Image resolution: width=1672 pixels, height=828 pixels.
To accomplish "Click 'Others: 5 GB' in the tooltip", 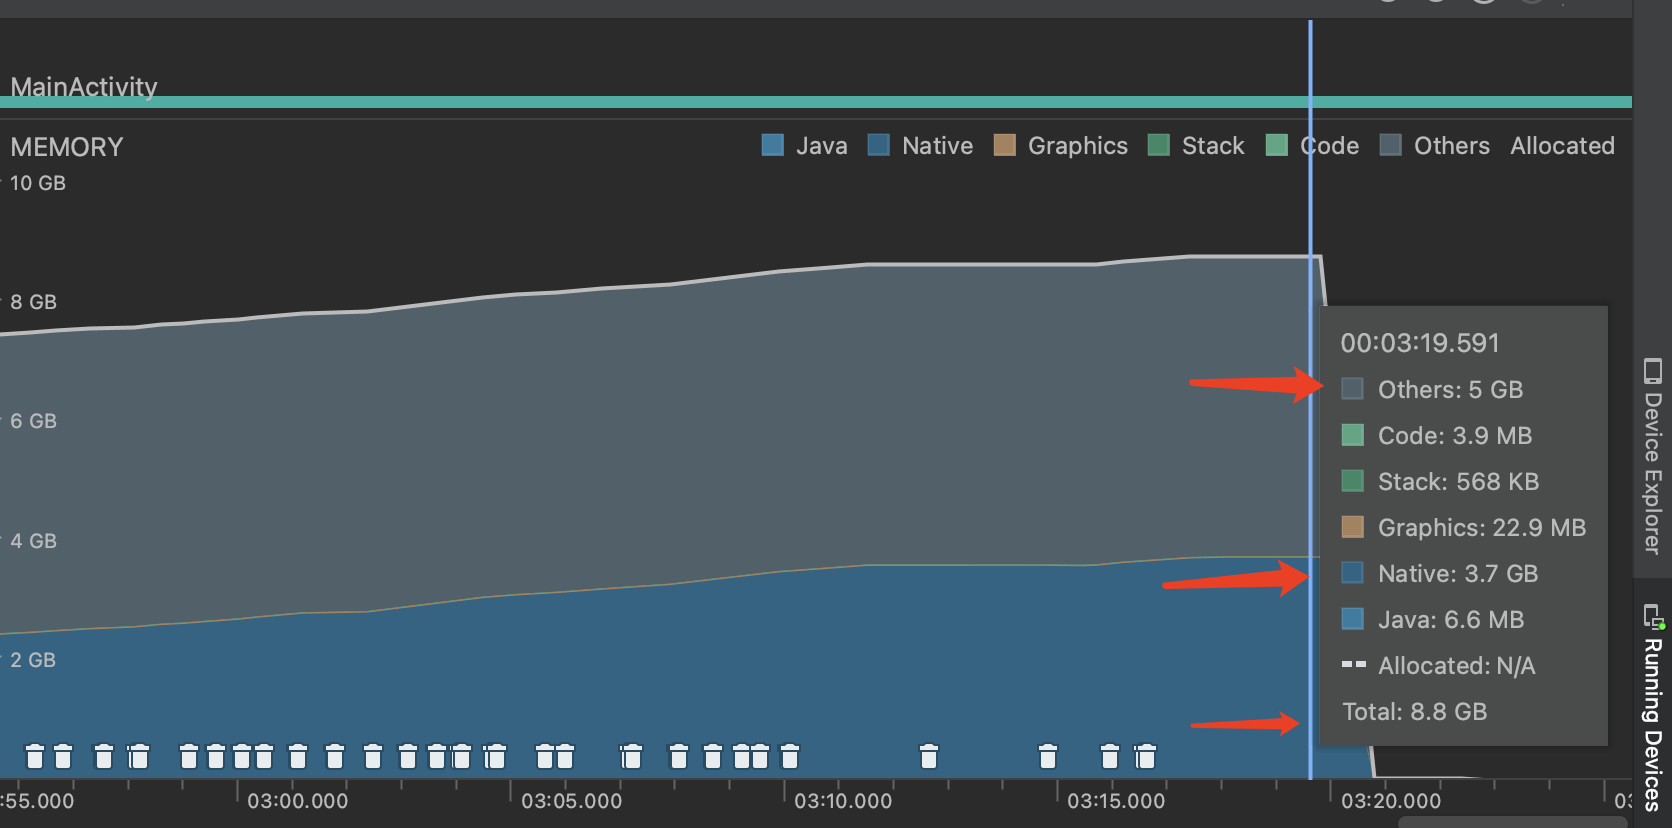I will 1450,389.
